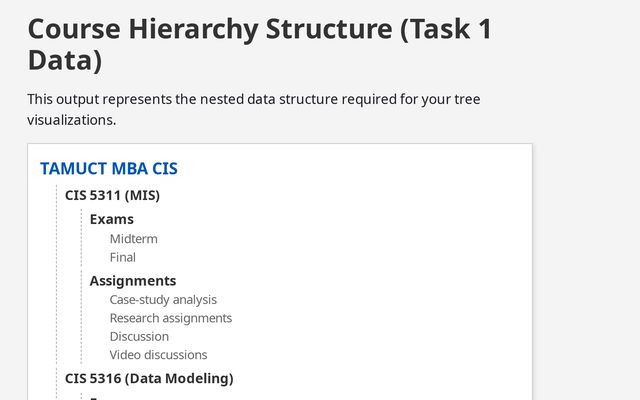The width and height of the screenshot is (640, 400).
Task: Open the CIS 5316 (Data Modeling) node
Action: [148, 378]
